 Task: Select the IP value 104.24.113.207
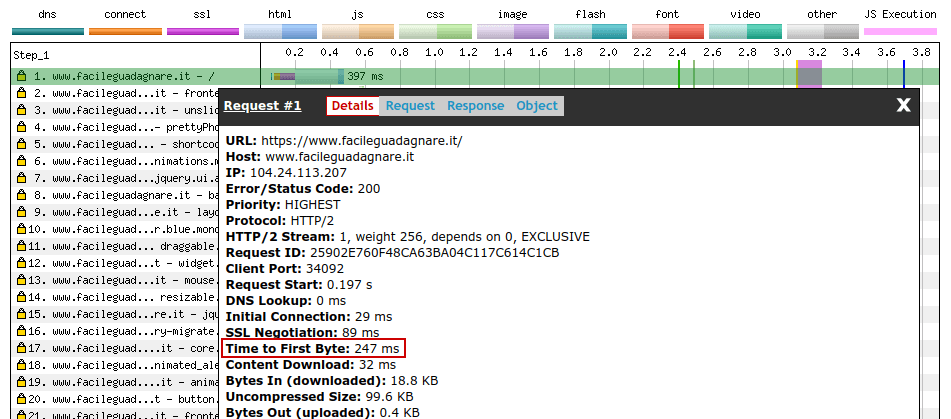pos(298,173)
